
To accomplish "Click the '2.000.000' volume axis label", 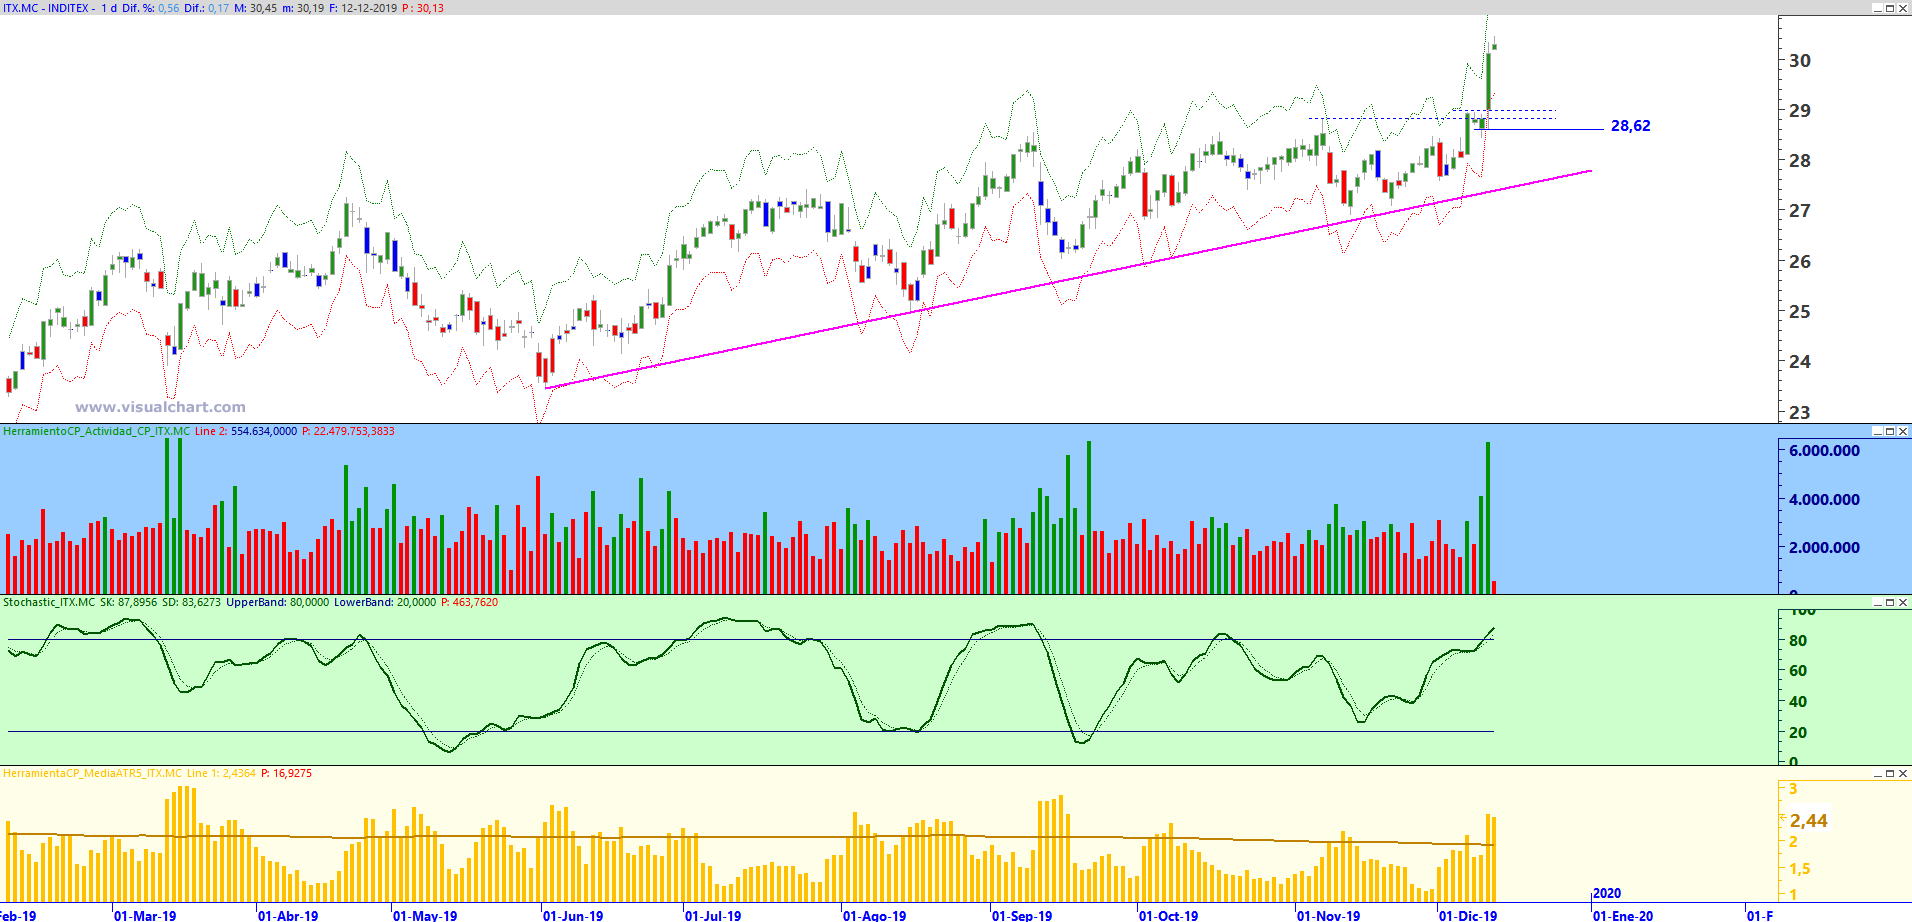I will point(1824,548).
